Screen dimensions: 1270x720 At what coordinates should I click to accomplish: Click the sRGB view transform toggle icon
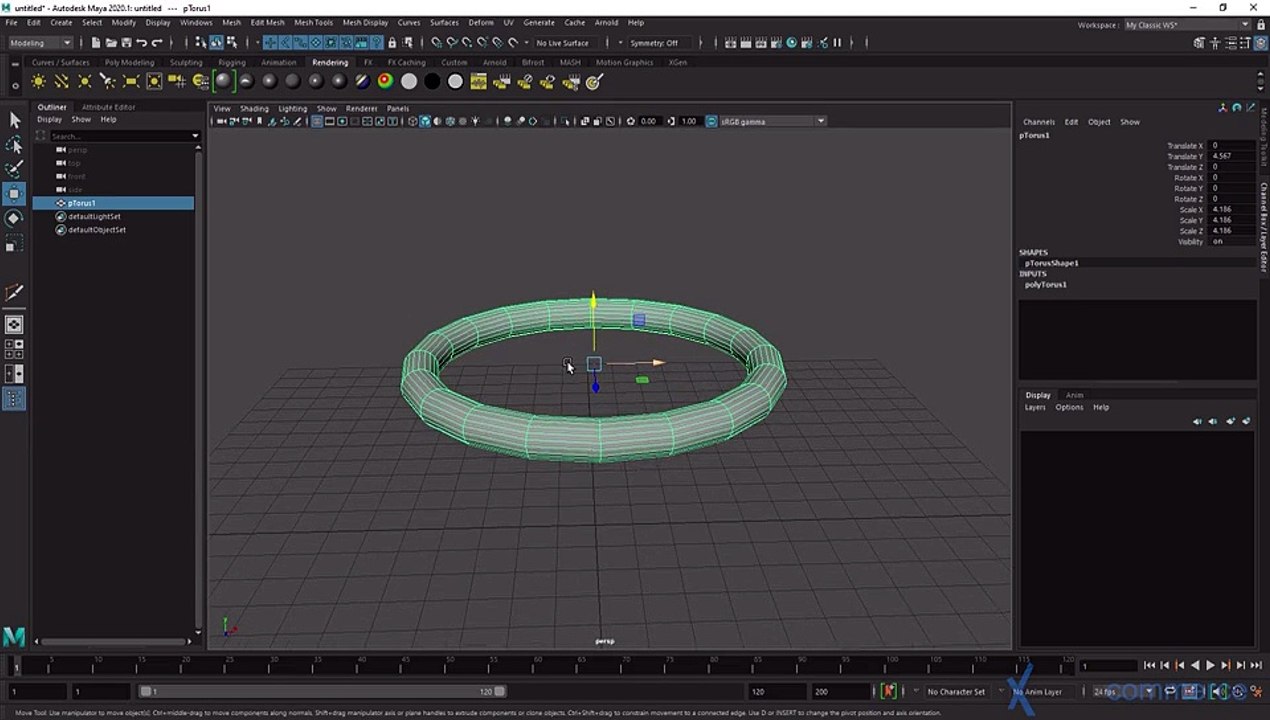(712, 121)
